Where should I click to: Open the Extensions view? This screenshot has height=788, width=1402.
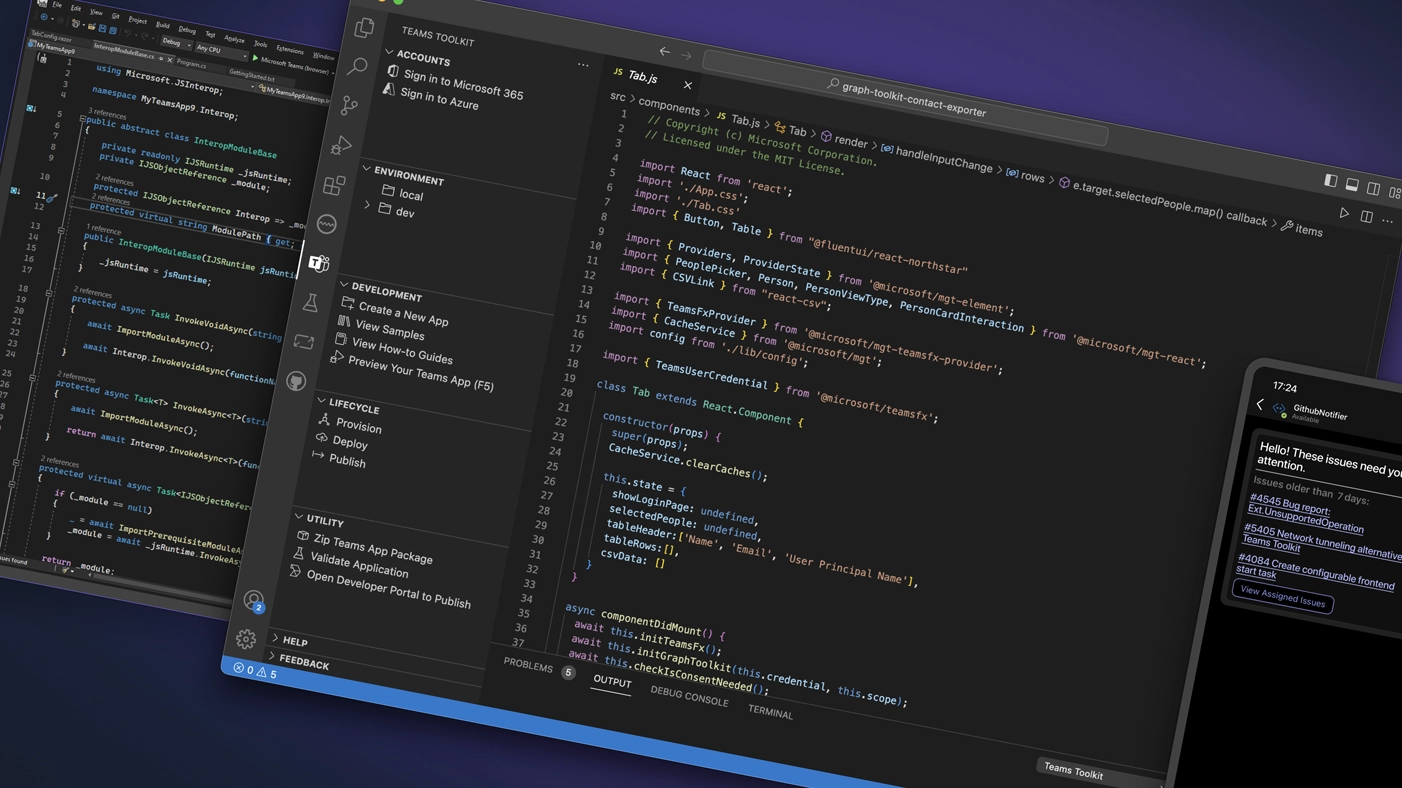point(334,185)
